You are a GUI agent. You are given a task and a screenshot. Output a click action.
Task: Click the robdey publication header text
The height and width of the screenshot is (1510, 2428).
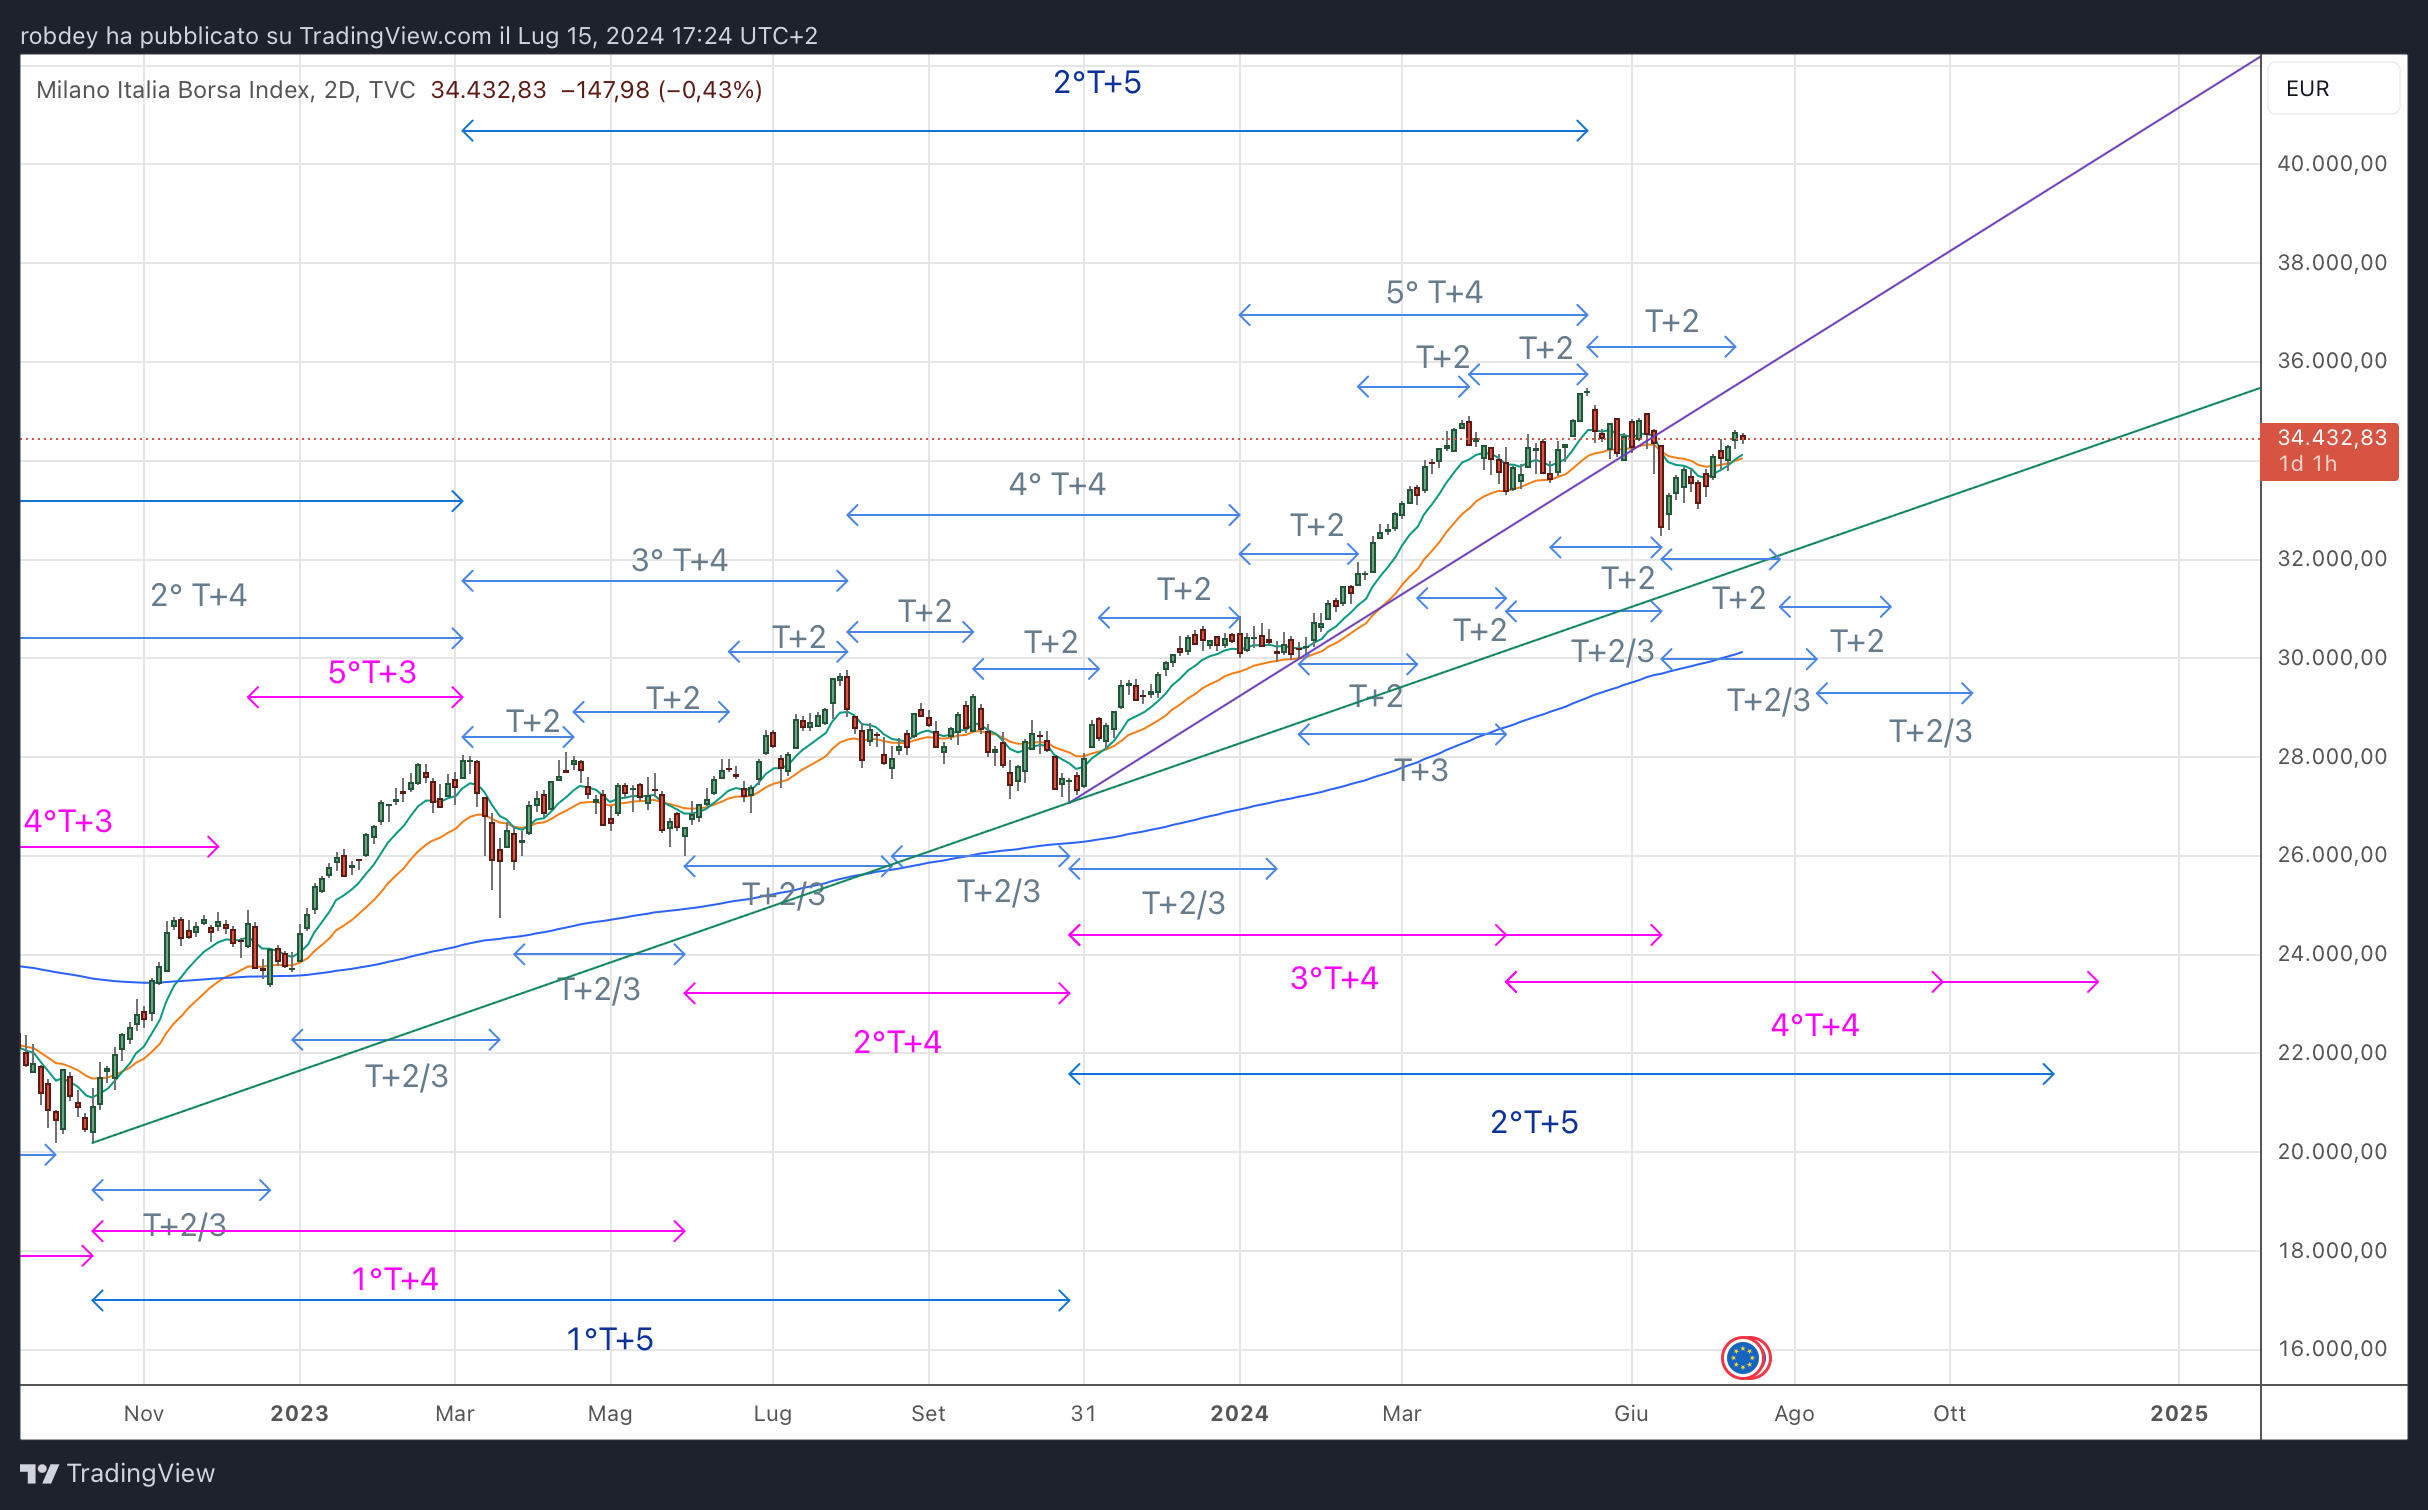pyautogui.click(x=418, y=36)
